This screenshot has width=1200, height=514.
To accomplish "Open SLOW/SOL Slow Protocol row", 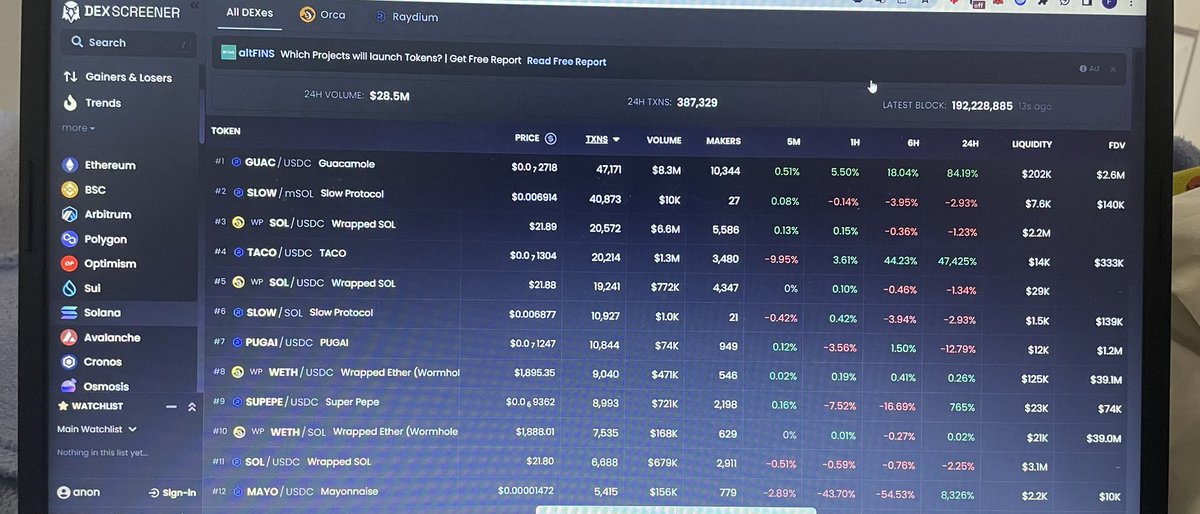I will pos(668,316).
